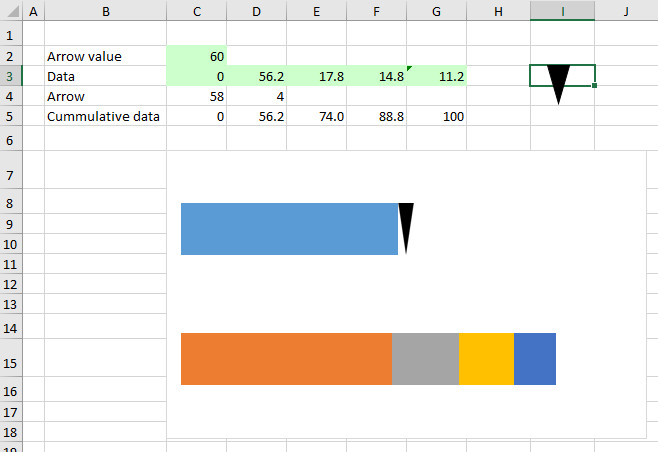Select the dark blue segment of the stacked bar
The image size is (658, 452).
click(534, 359)
